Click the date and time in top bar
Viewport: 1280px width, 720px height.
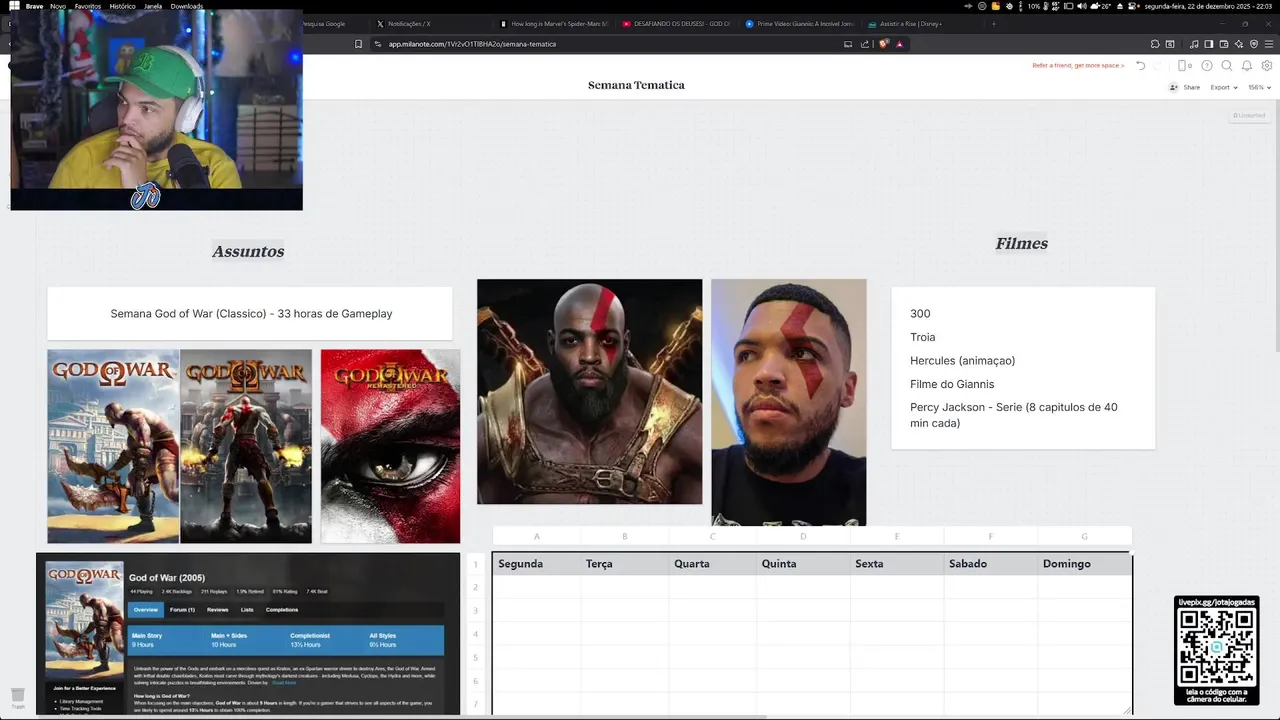coord(1208,6)
